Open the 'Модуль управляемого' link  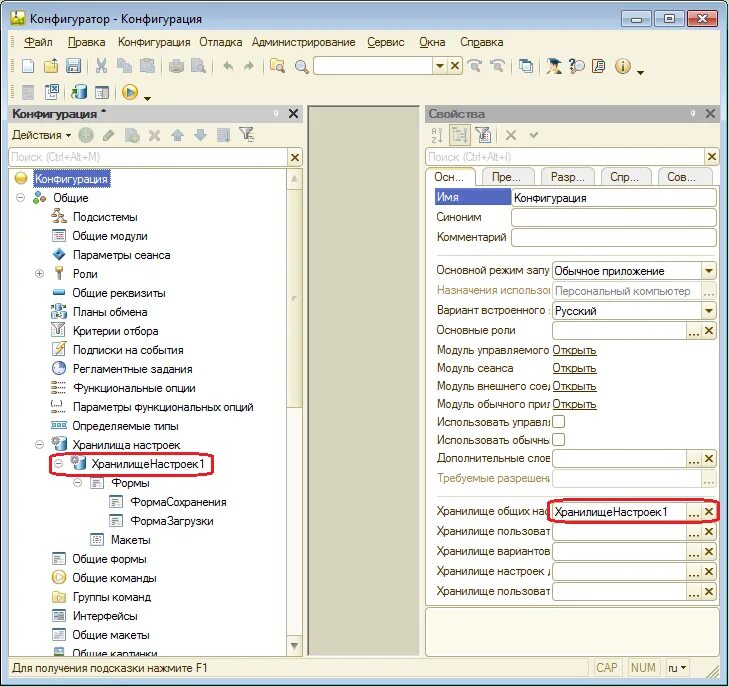pyautogui.click(x=574, y=350)
